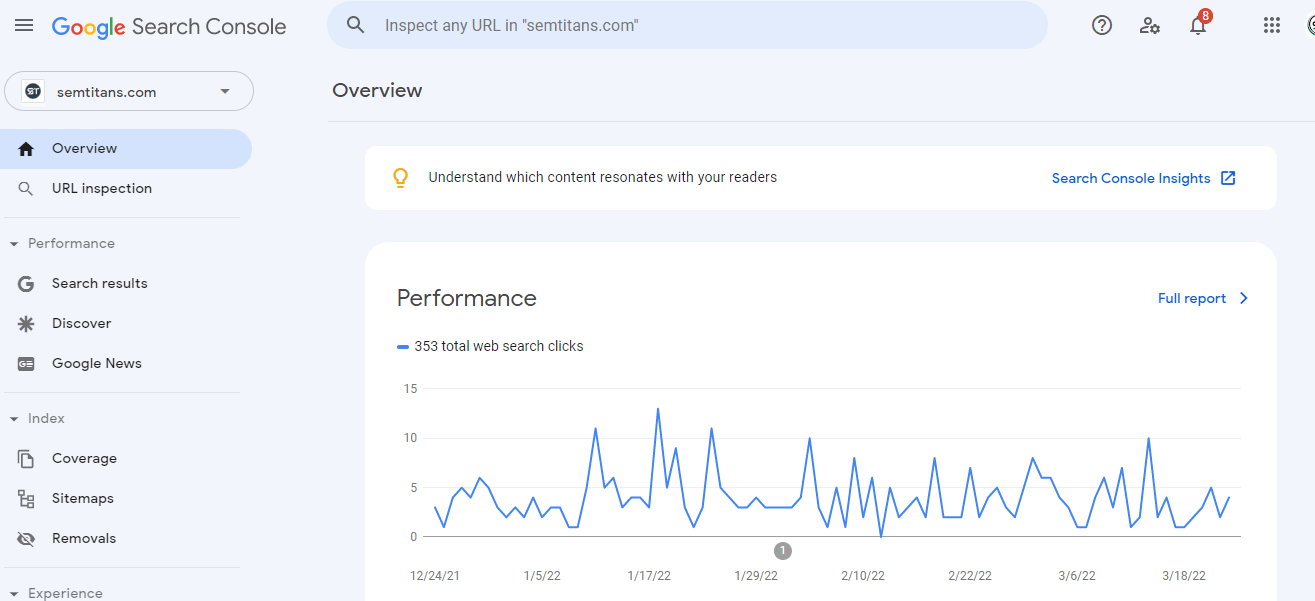Click the Google News icon
Screen dimensions: 1315x601
tap(26, 363)
